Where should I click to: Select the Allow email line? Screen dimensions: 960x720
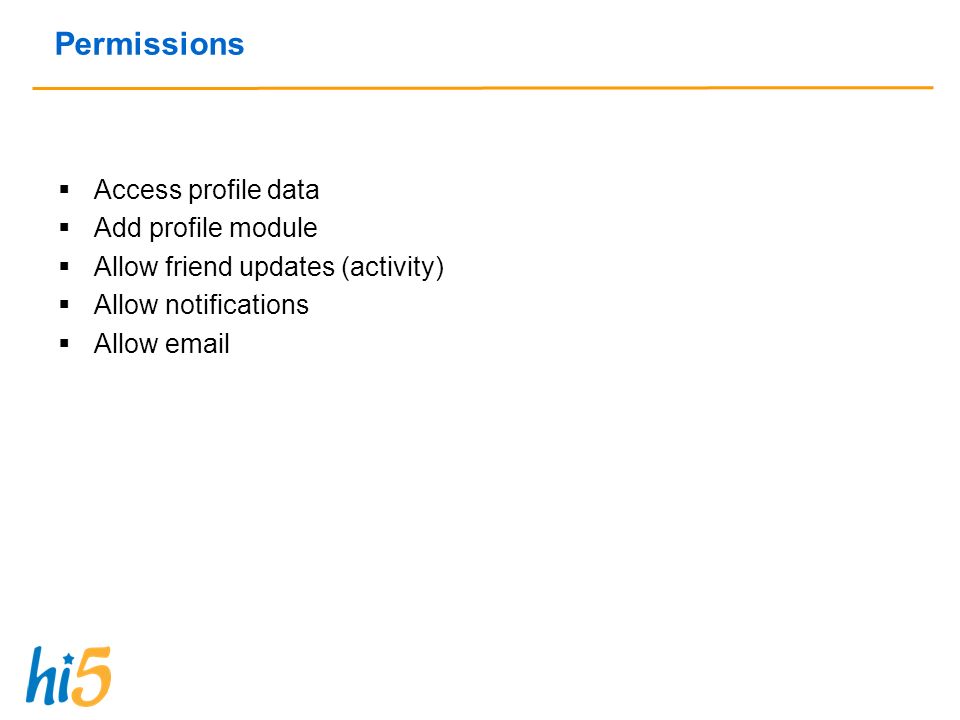[162, 343]
